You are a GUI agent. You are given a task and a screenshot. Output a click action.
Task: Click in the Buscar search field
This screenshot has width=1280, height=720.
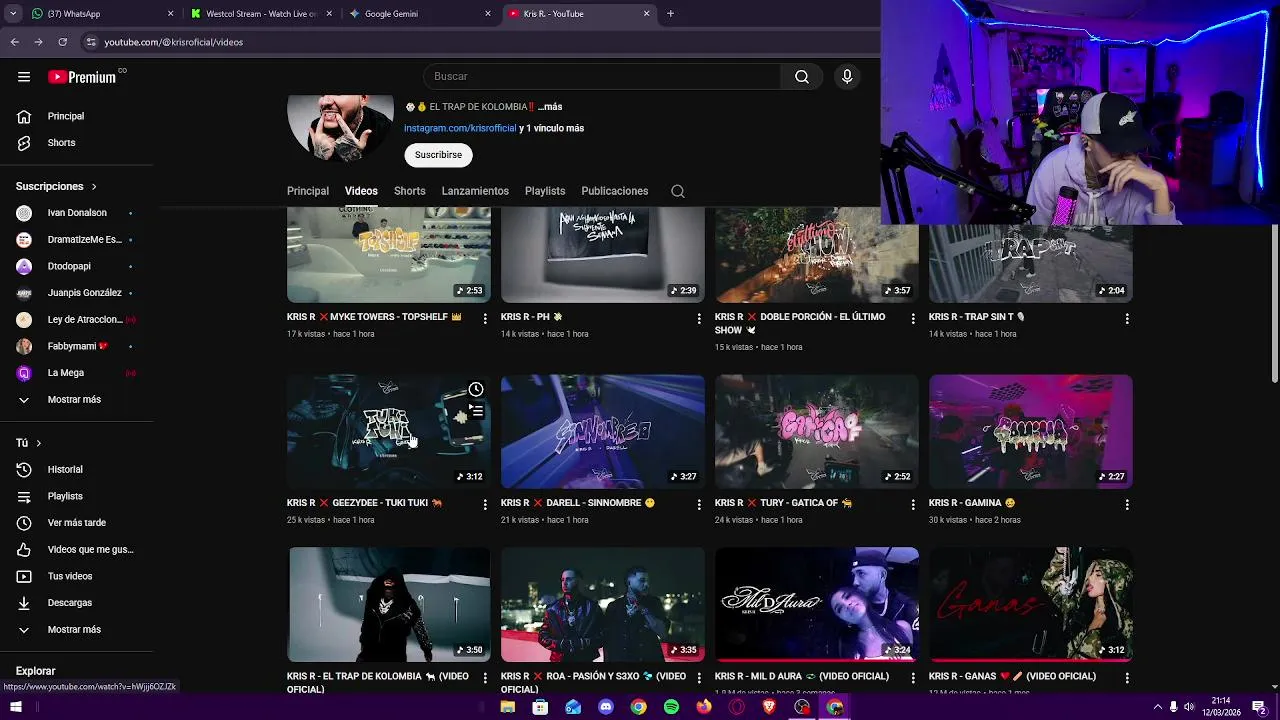coord(602,77)
